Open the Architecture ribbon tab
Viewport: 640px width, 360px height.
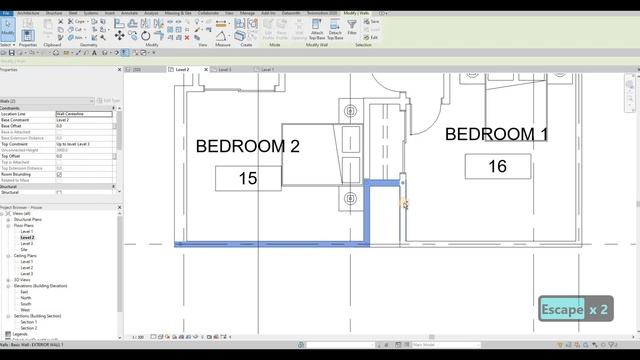[28, 13]
